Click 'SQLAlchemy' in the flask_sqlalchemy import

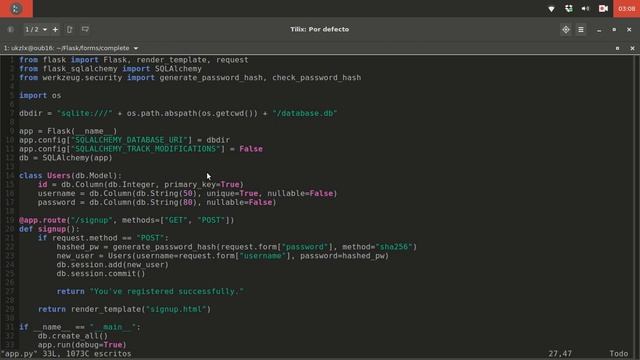click(x=178, y=69)
